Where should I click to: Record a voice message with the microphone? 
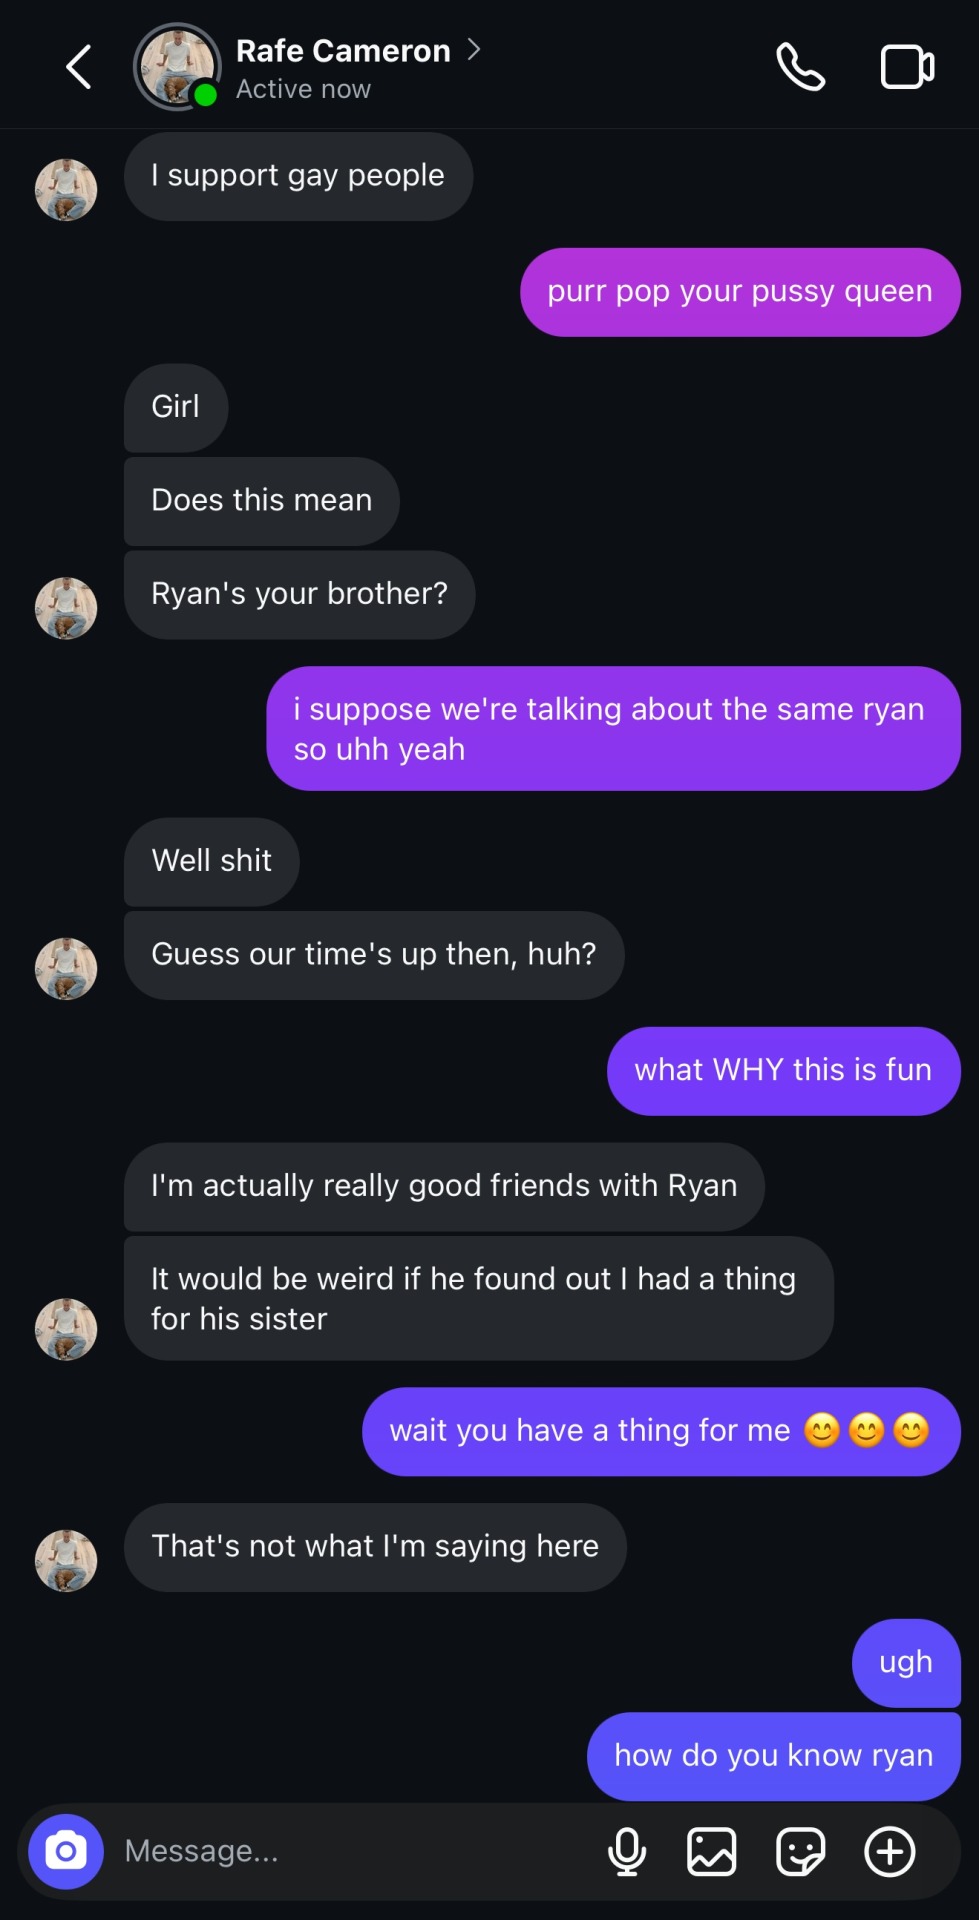click(x=627, y=1851)
